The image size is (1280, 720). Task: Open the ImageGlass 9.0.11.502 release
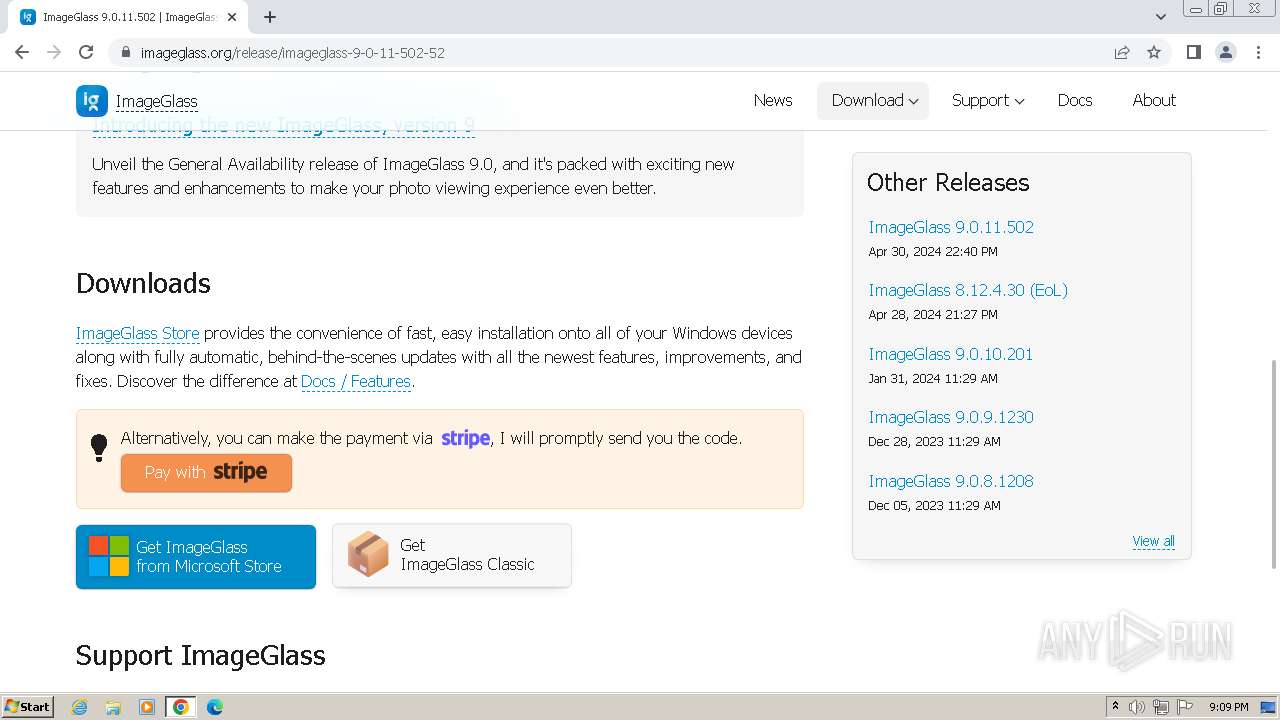(x=951, y=227)
